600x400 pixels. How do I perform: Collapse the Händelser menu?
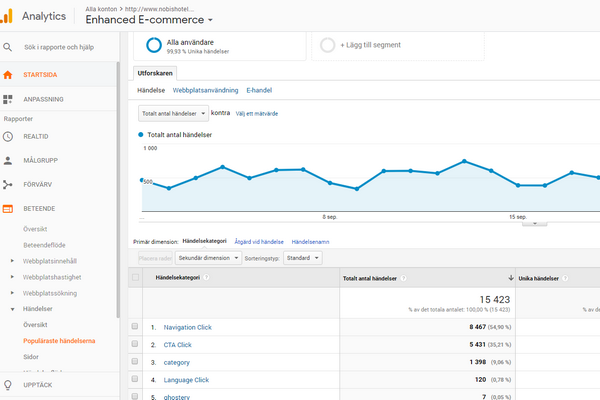[12, 309]
